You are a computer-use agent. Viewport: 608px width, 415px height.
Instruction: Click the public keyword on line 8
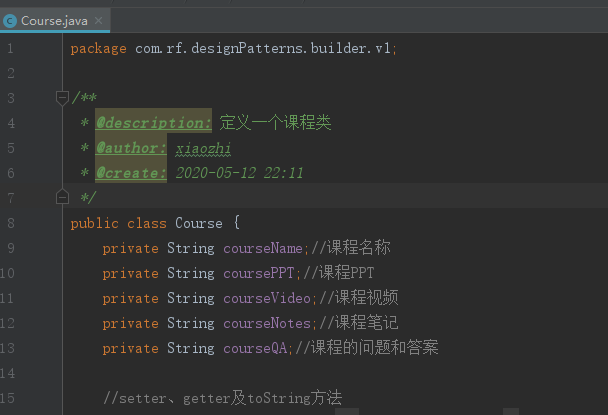tap(94, 223)
